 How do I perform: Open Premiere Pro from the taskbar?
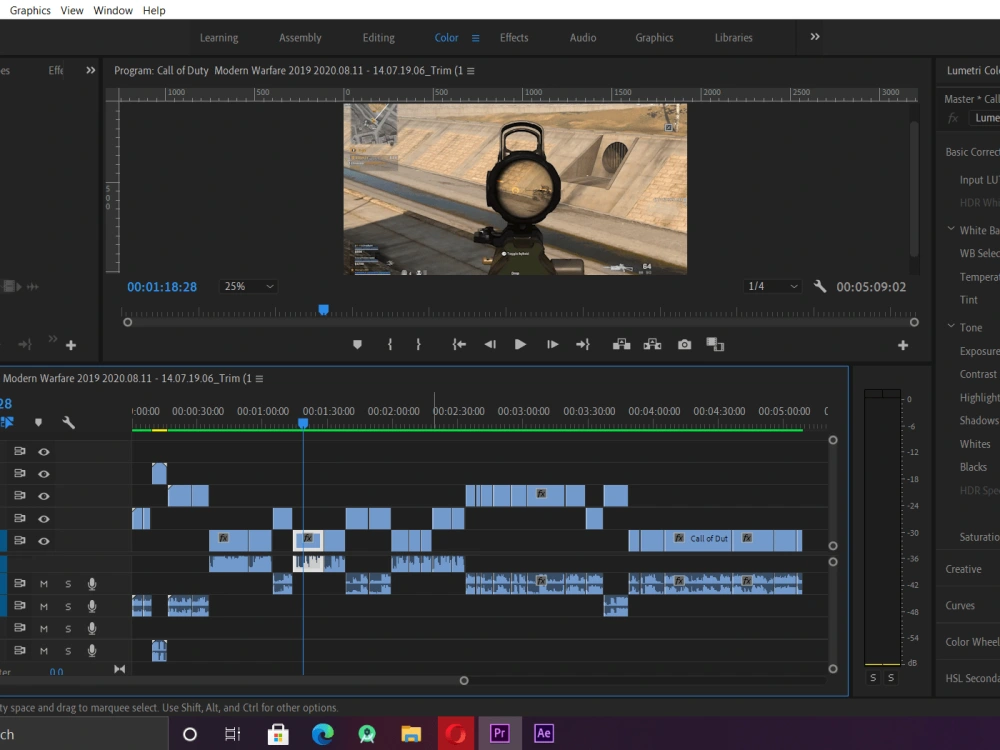[x=499, y=733]
